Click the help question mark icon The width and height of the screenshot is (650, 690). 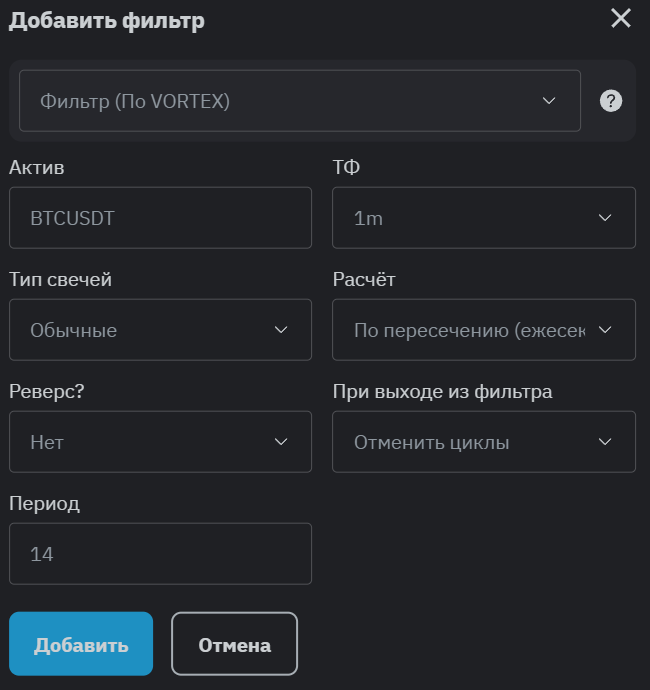611,101
